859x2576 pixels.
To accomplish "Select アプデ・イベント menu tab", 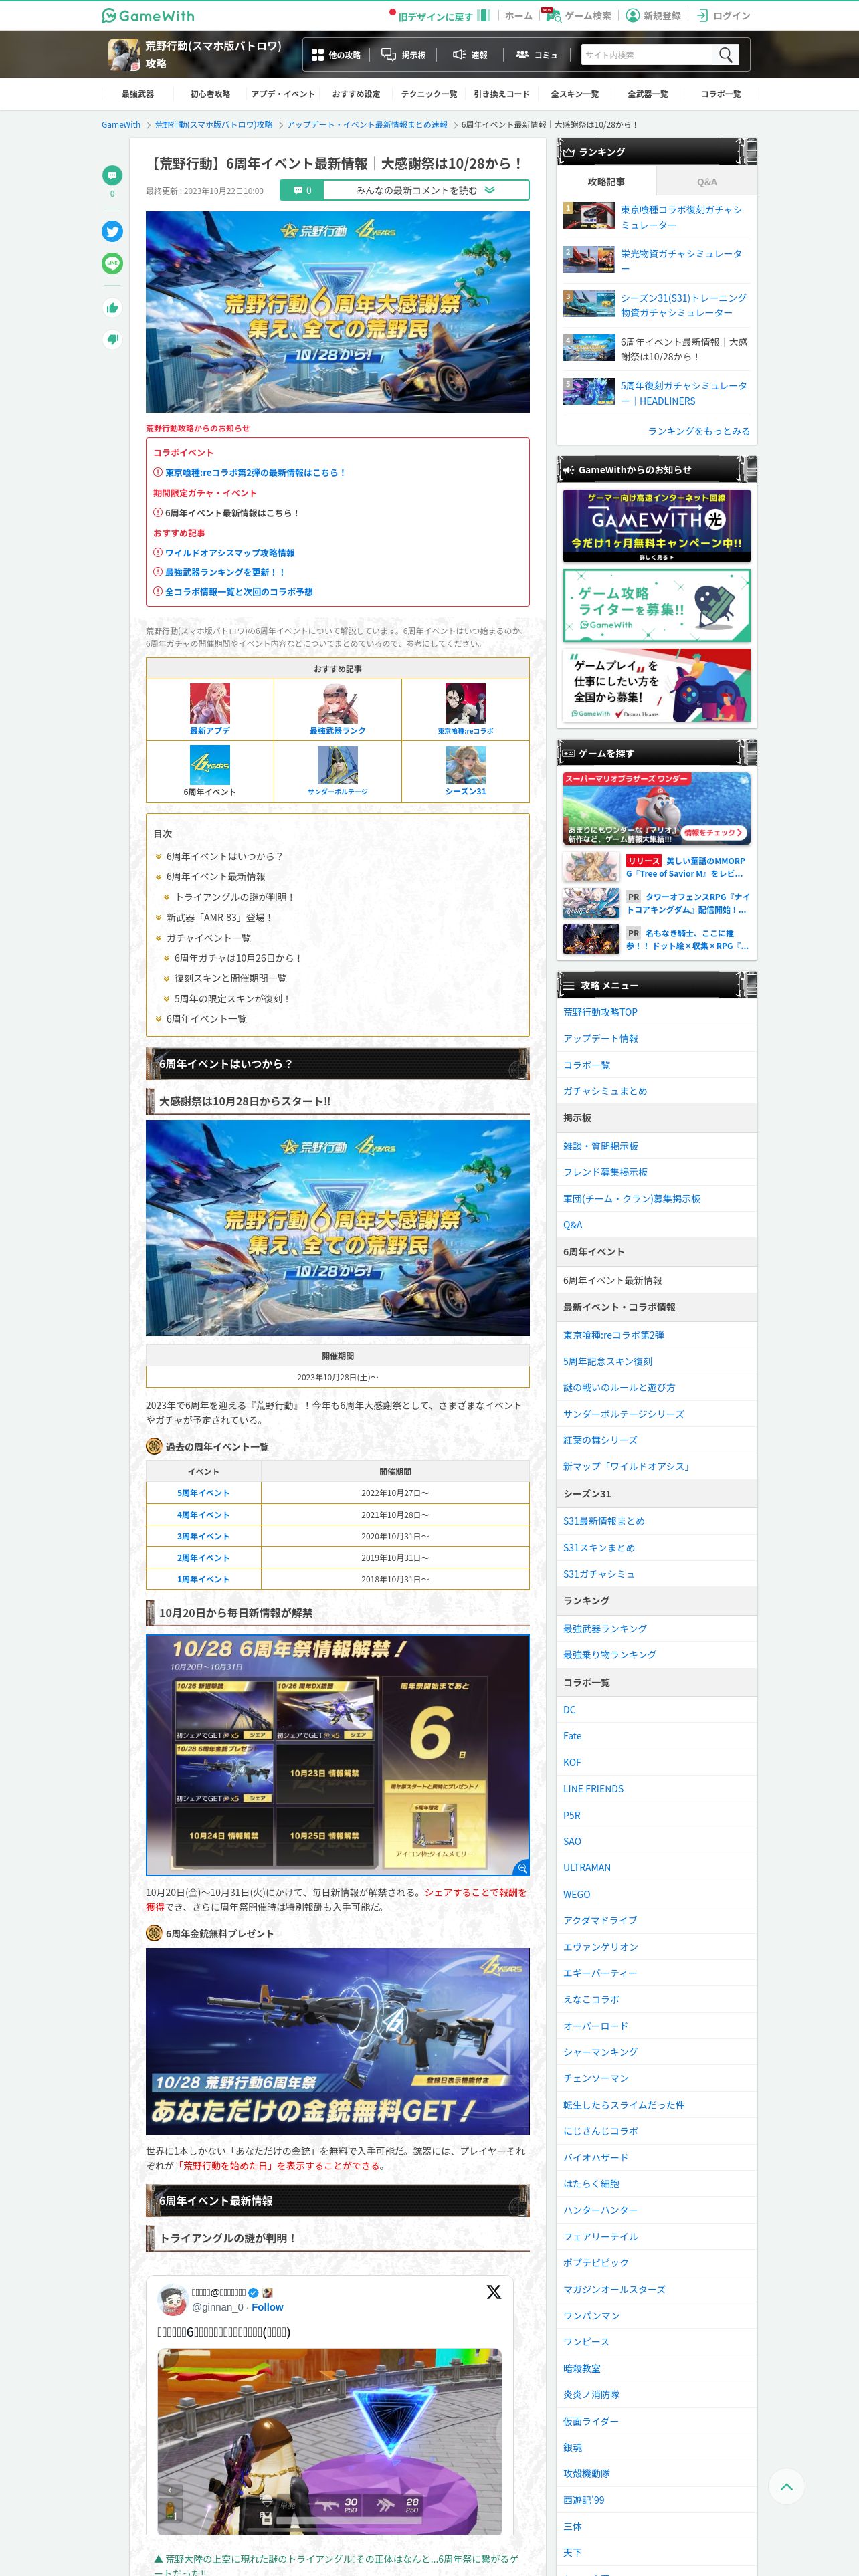I will click(283, 94).
